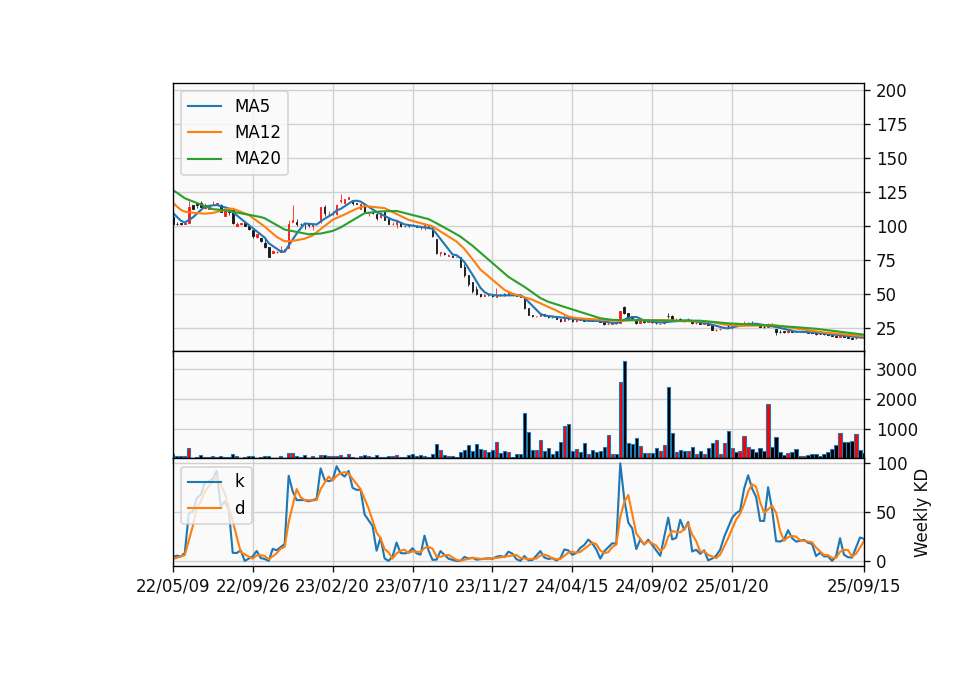Click the 150 price axis label
This screenshot has width=960, height=690.
(x=891, y=159)
